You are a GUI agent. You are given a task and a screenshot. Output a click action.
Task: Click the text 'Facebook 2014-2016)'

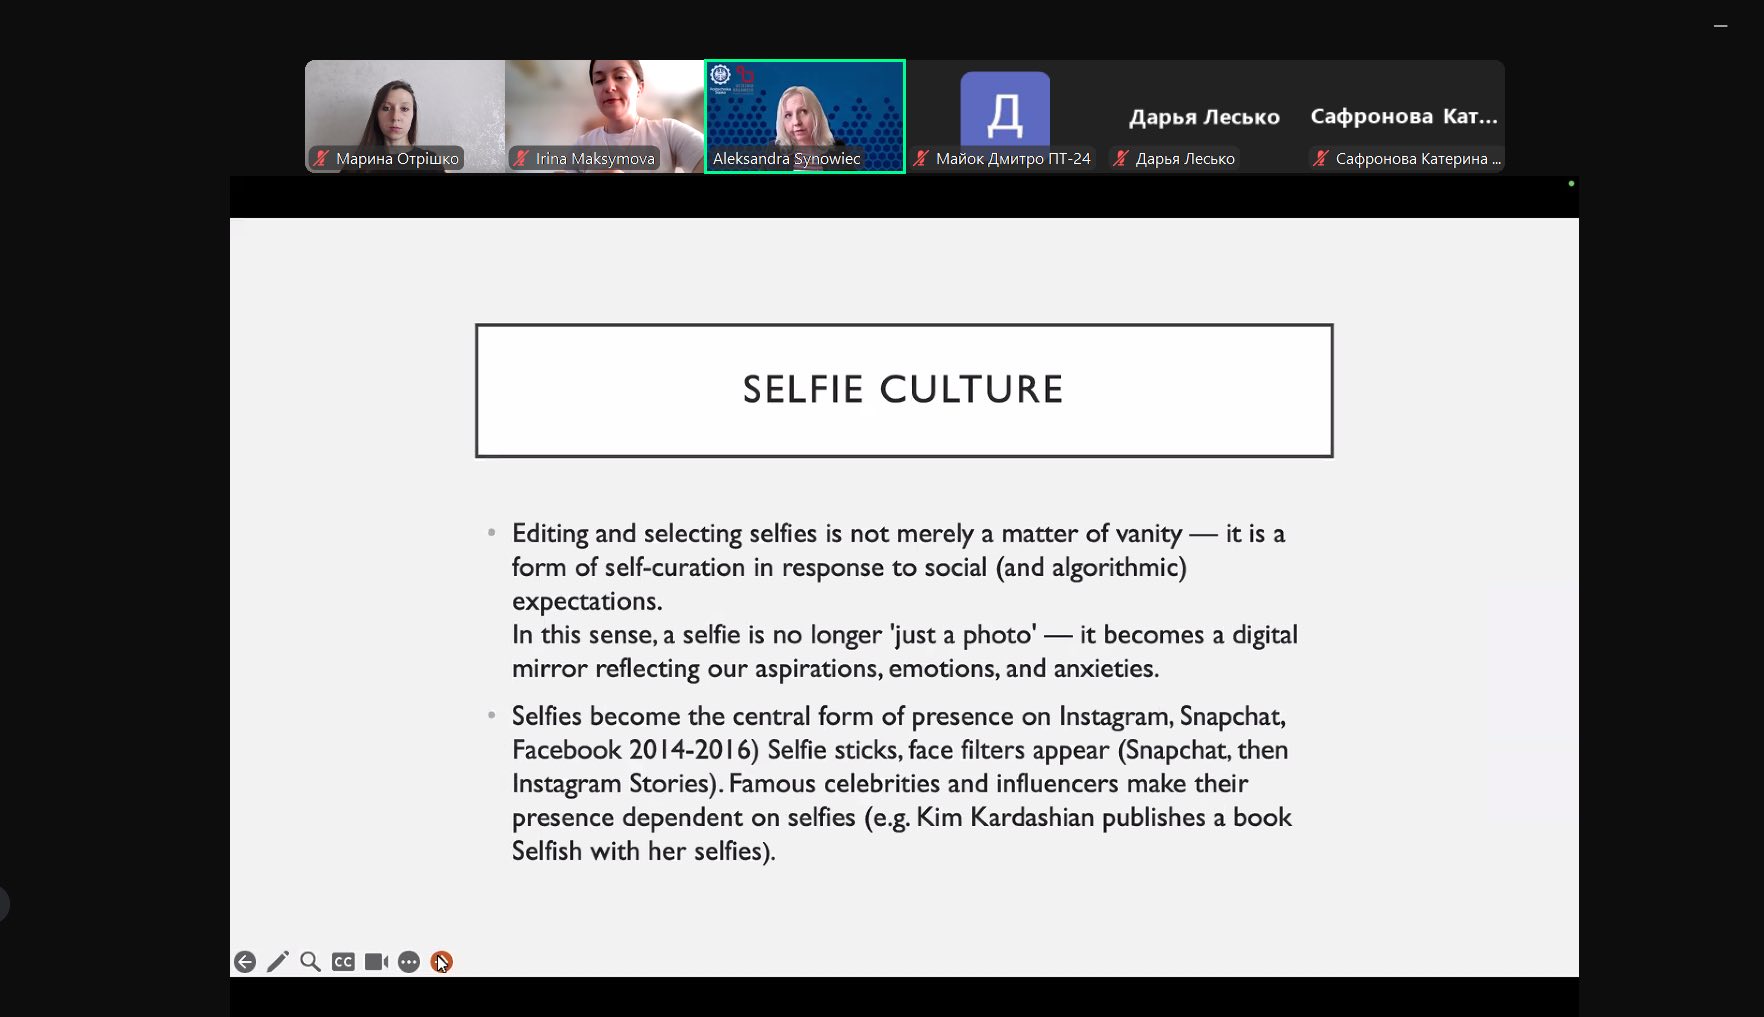(636, 750)
